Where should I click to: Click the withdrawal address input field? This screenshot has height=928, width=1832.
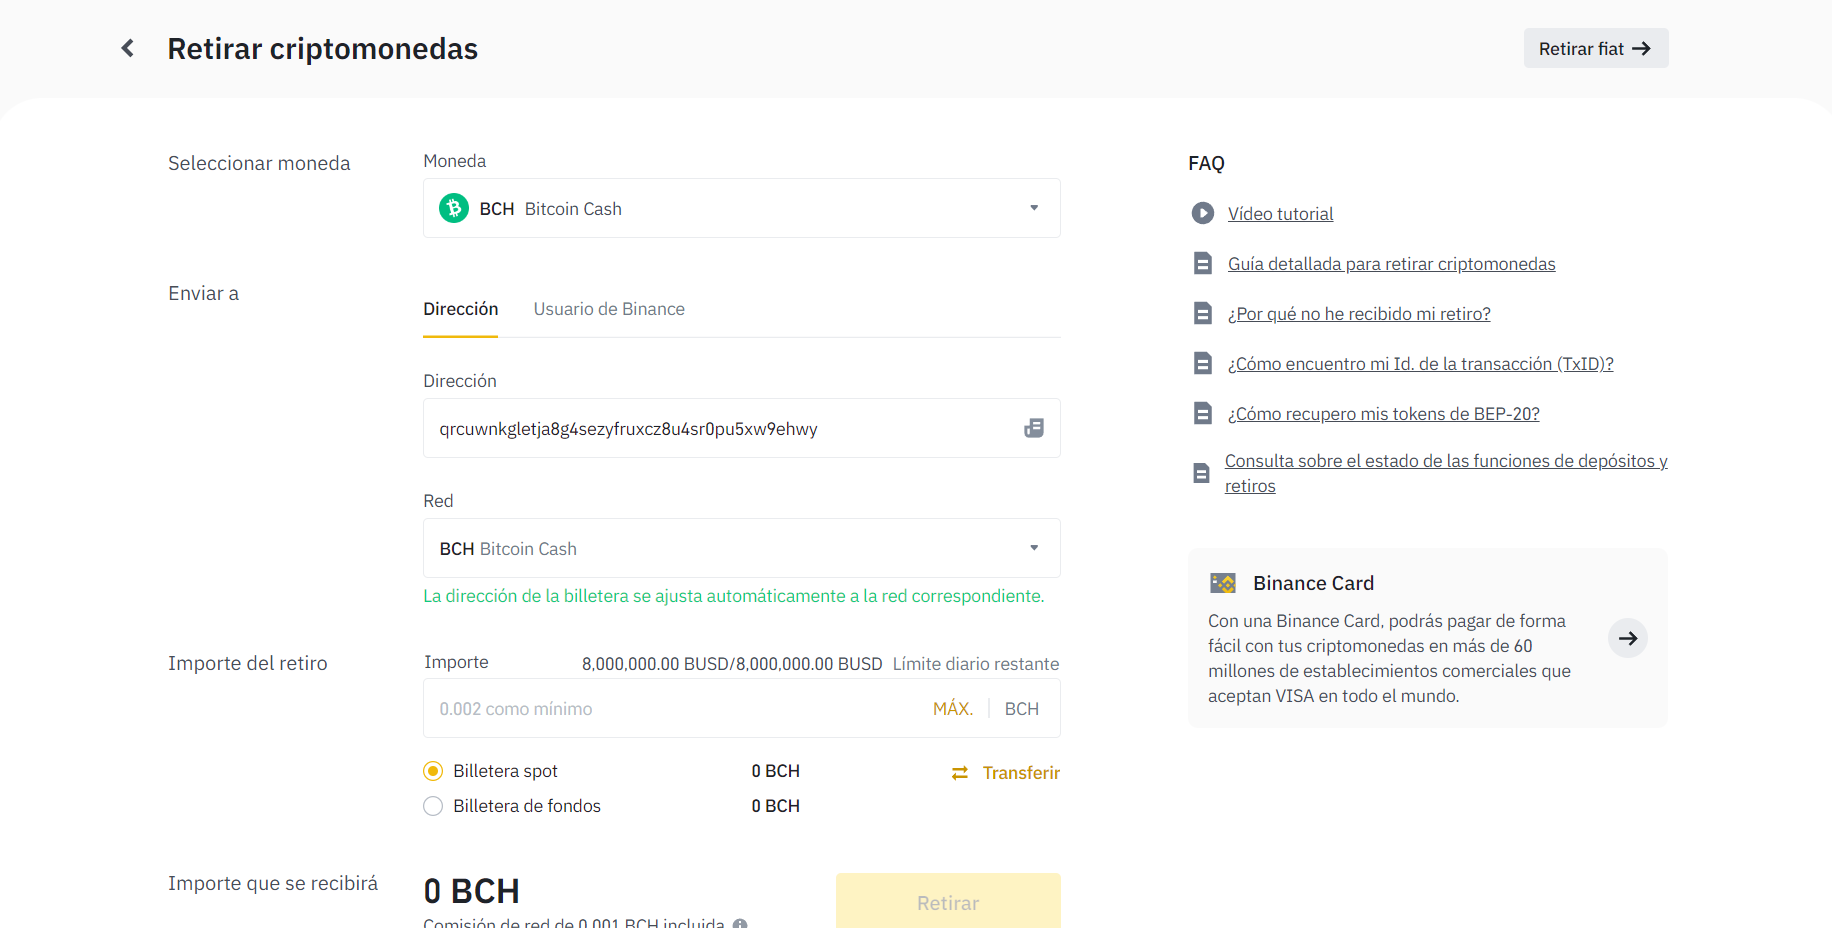[x=741, y=428]
